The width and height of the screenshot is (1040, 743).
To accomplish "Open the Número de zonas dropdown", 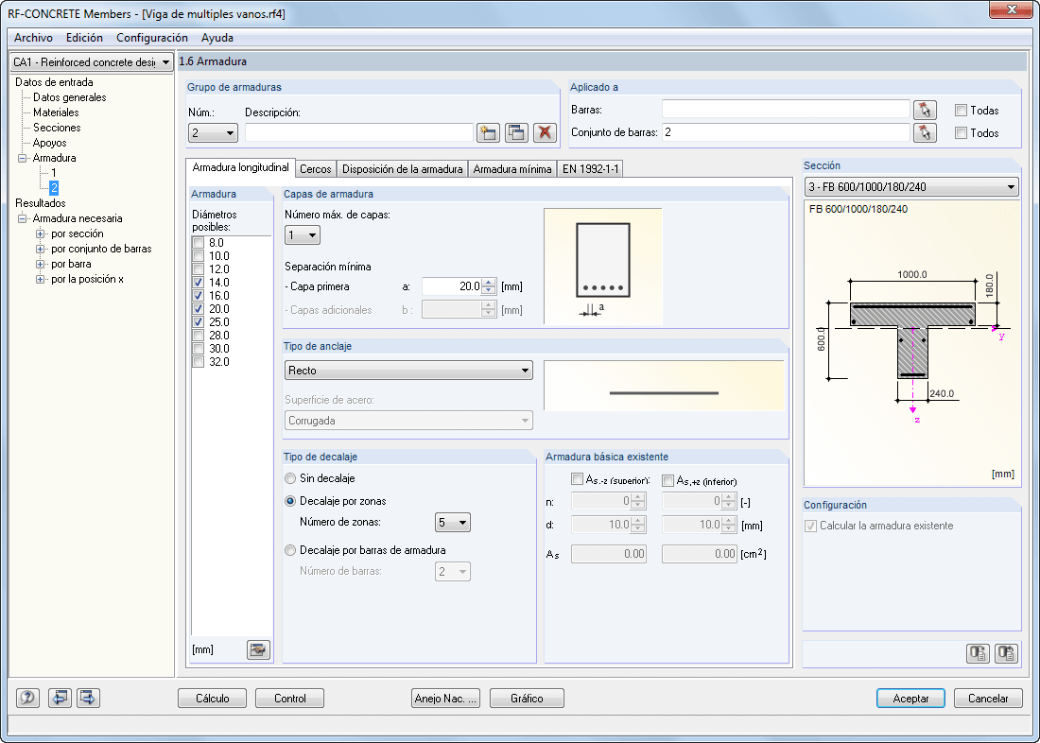I will (453, 523).
